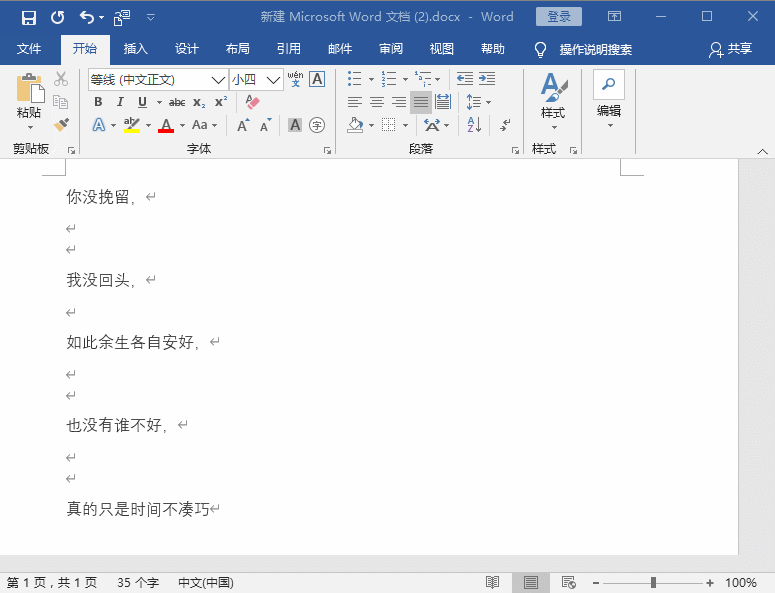The width and height of the screenshot is (775, 593).
Task: Increase paragraph indent
Action: (487, 79)
